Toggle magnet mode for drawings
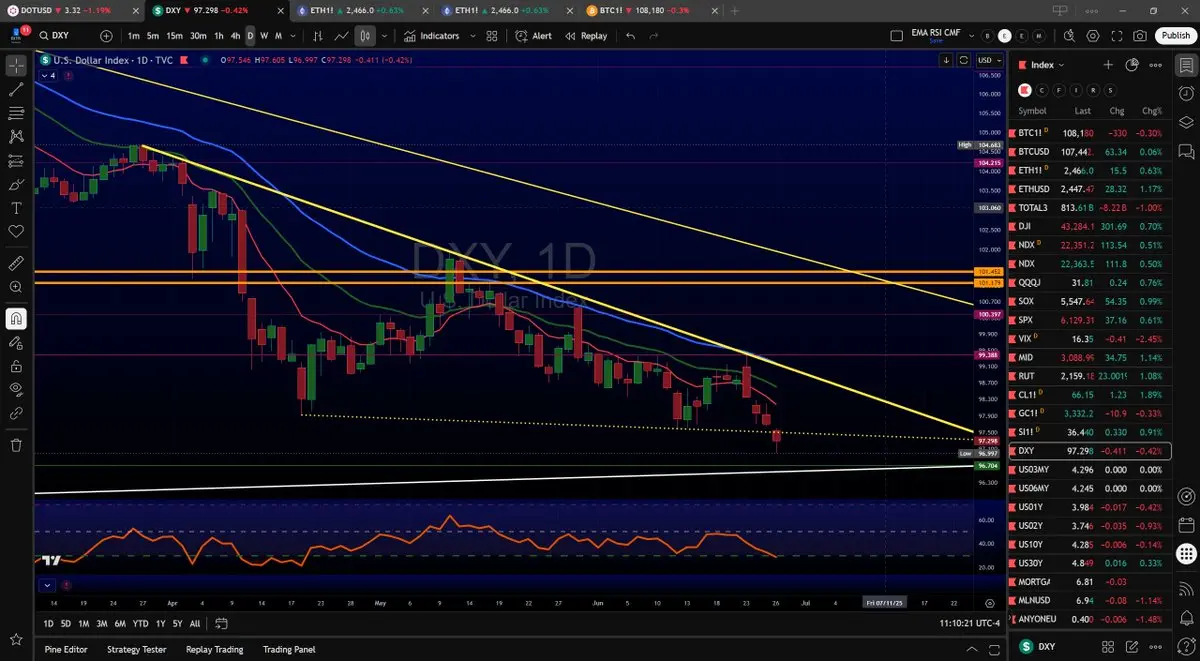The image size is (1200, 661). (16, 319)
